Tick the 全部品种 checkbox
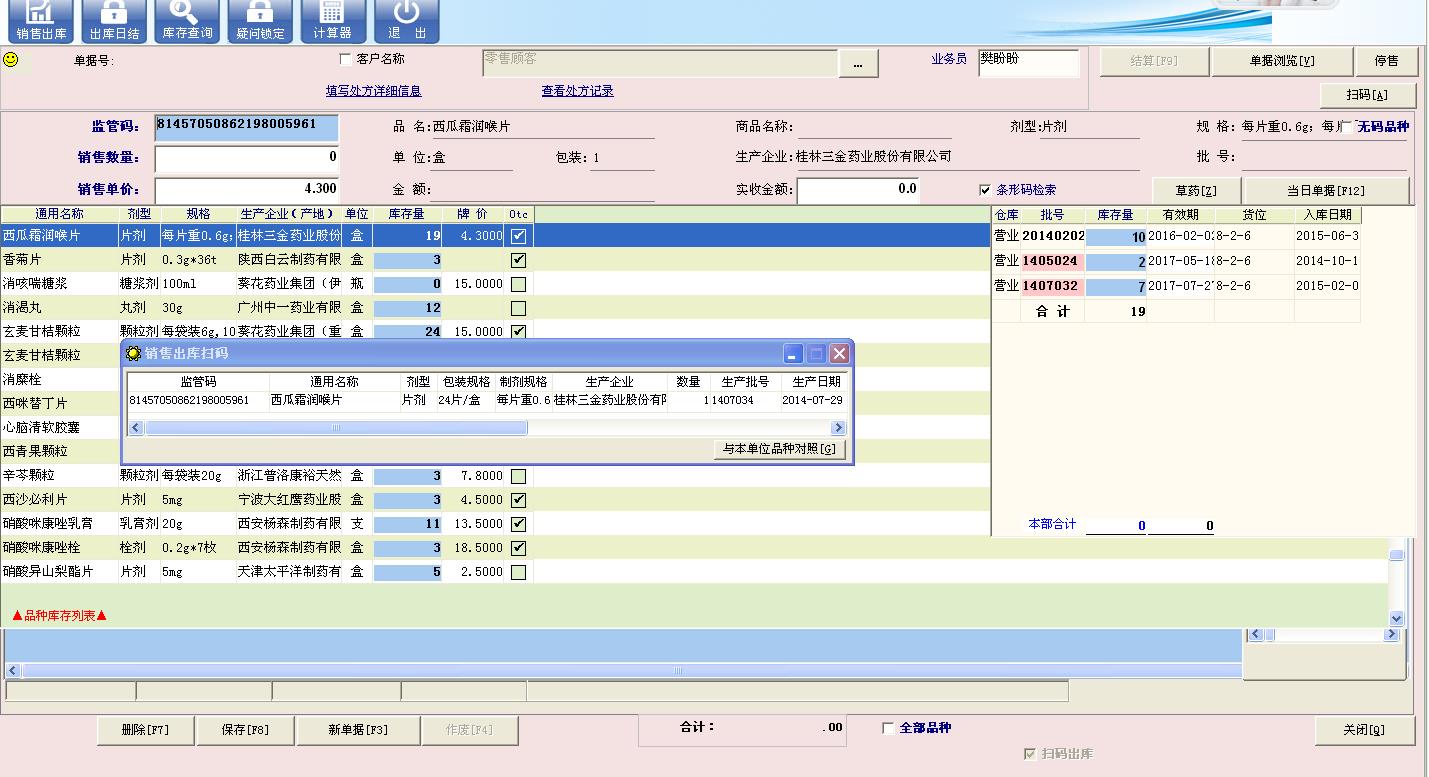 coord(888,729)
